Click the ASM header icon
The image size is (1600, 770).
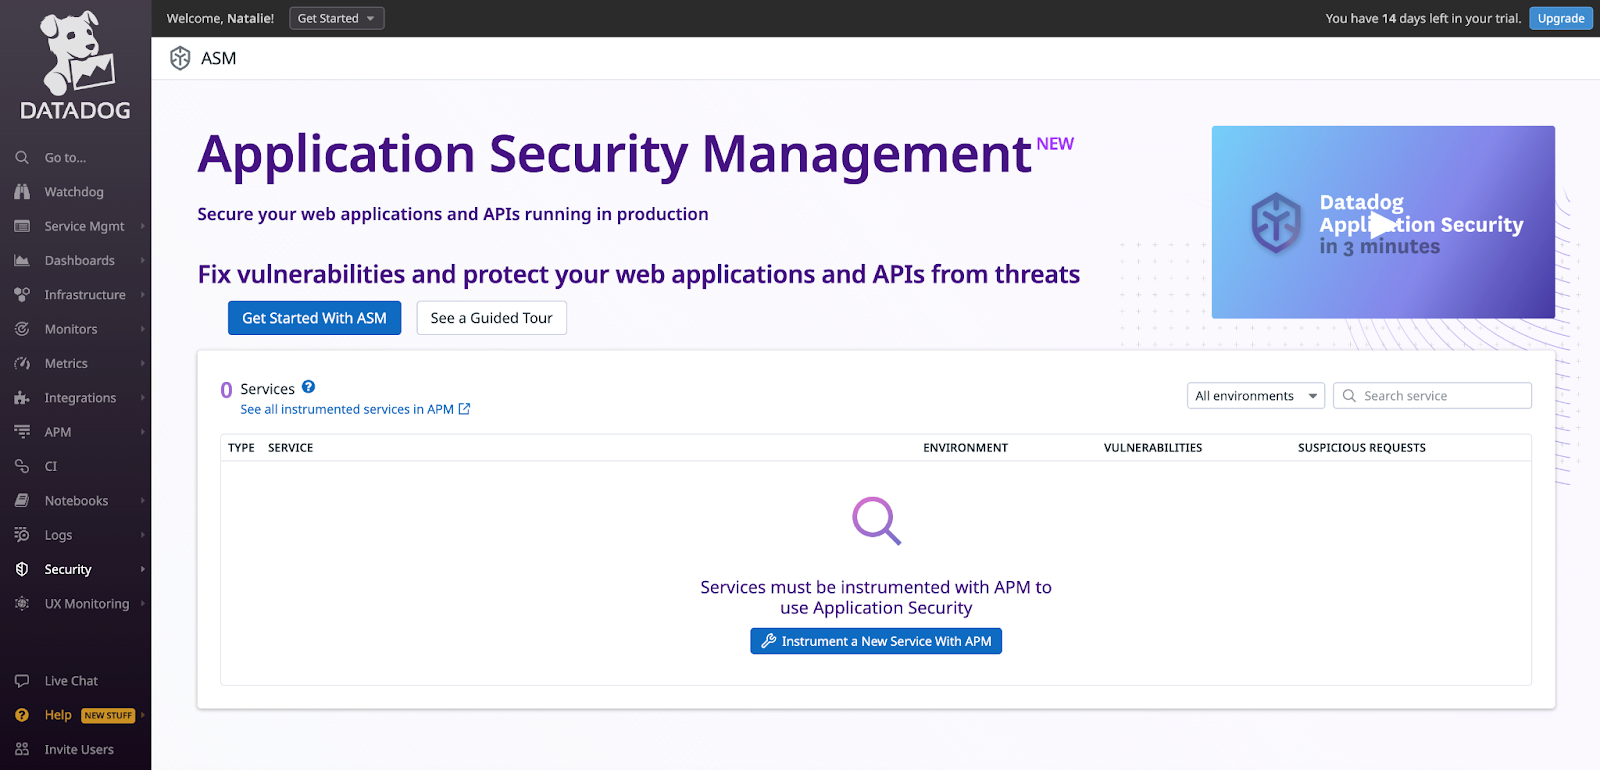180,58
